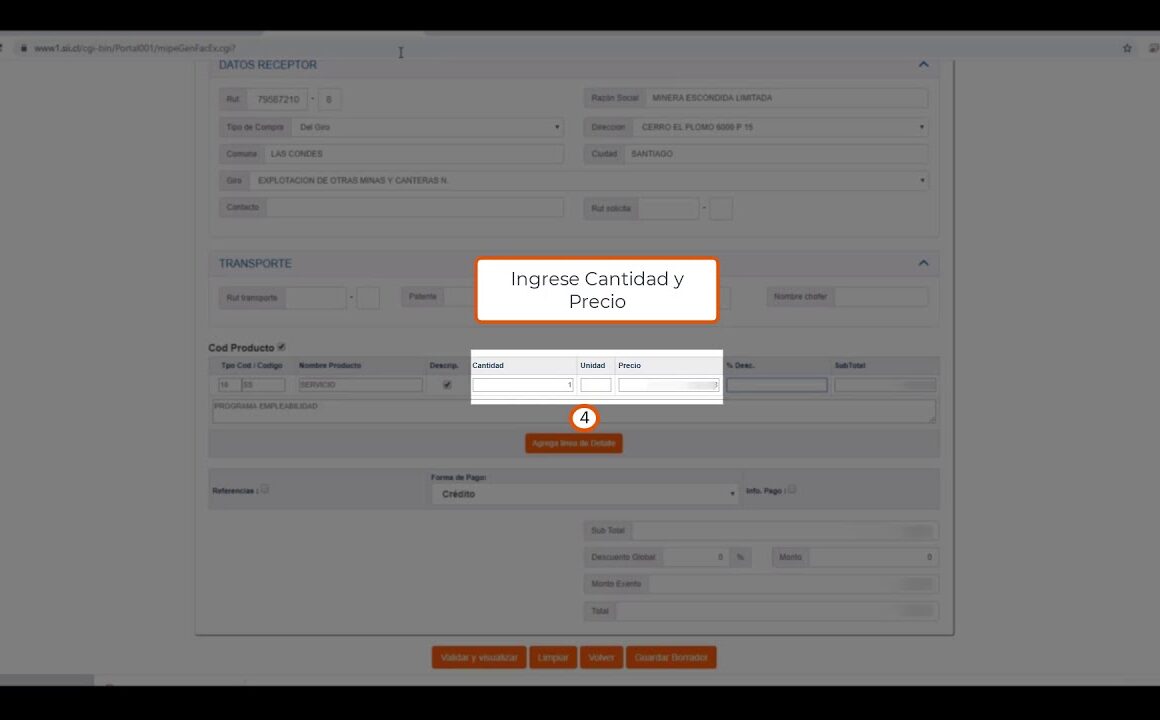Click the Contacto input field
Screen dimensions: 1160x720
[x=414, y=207]
